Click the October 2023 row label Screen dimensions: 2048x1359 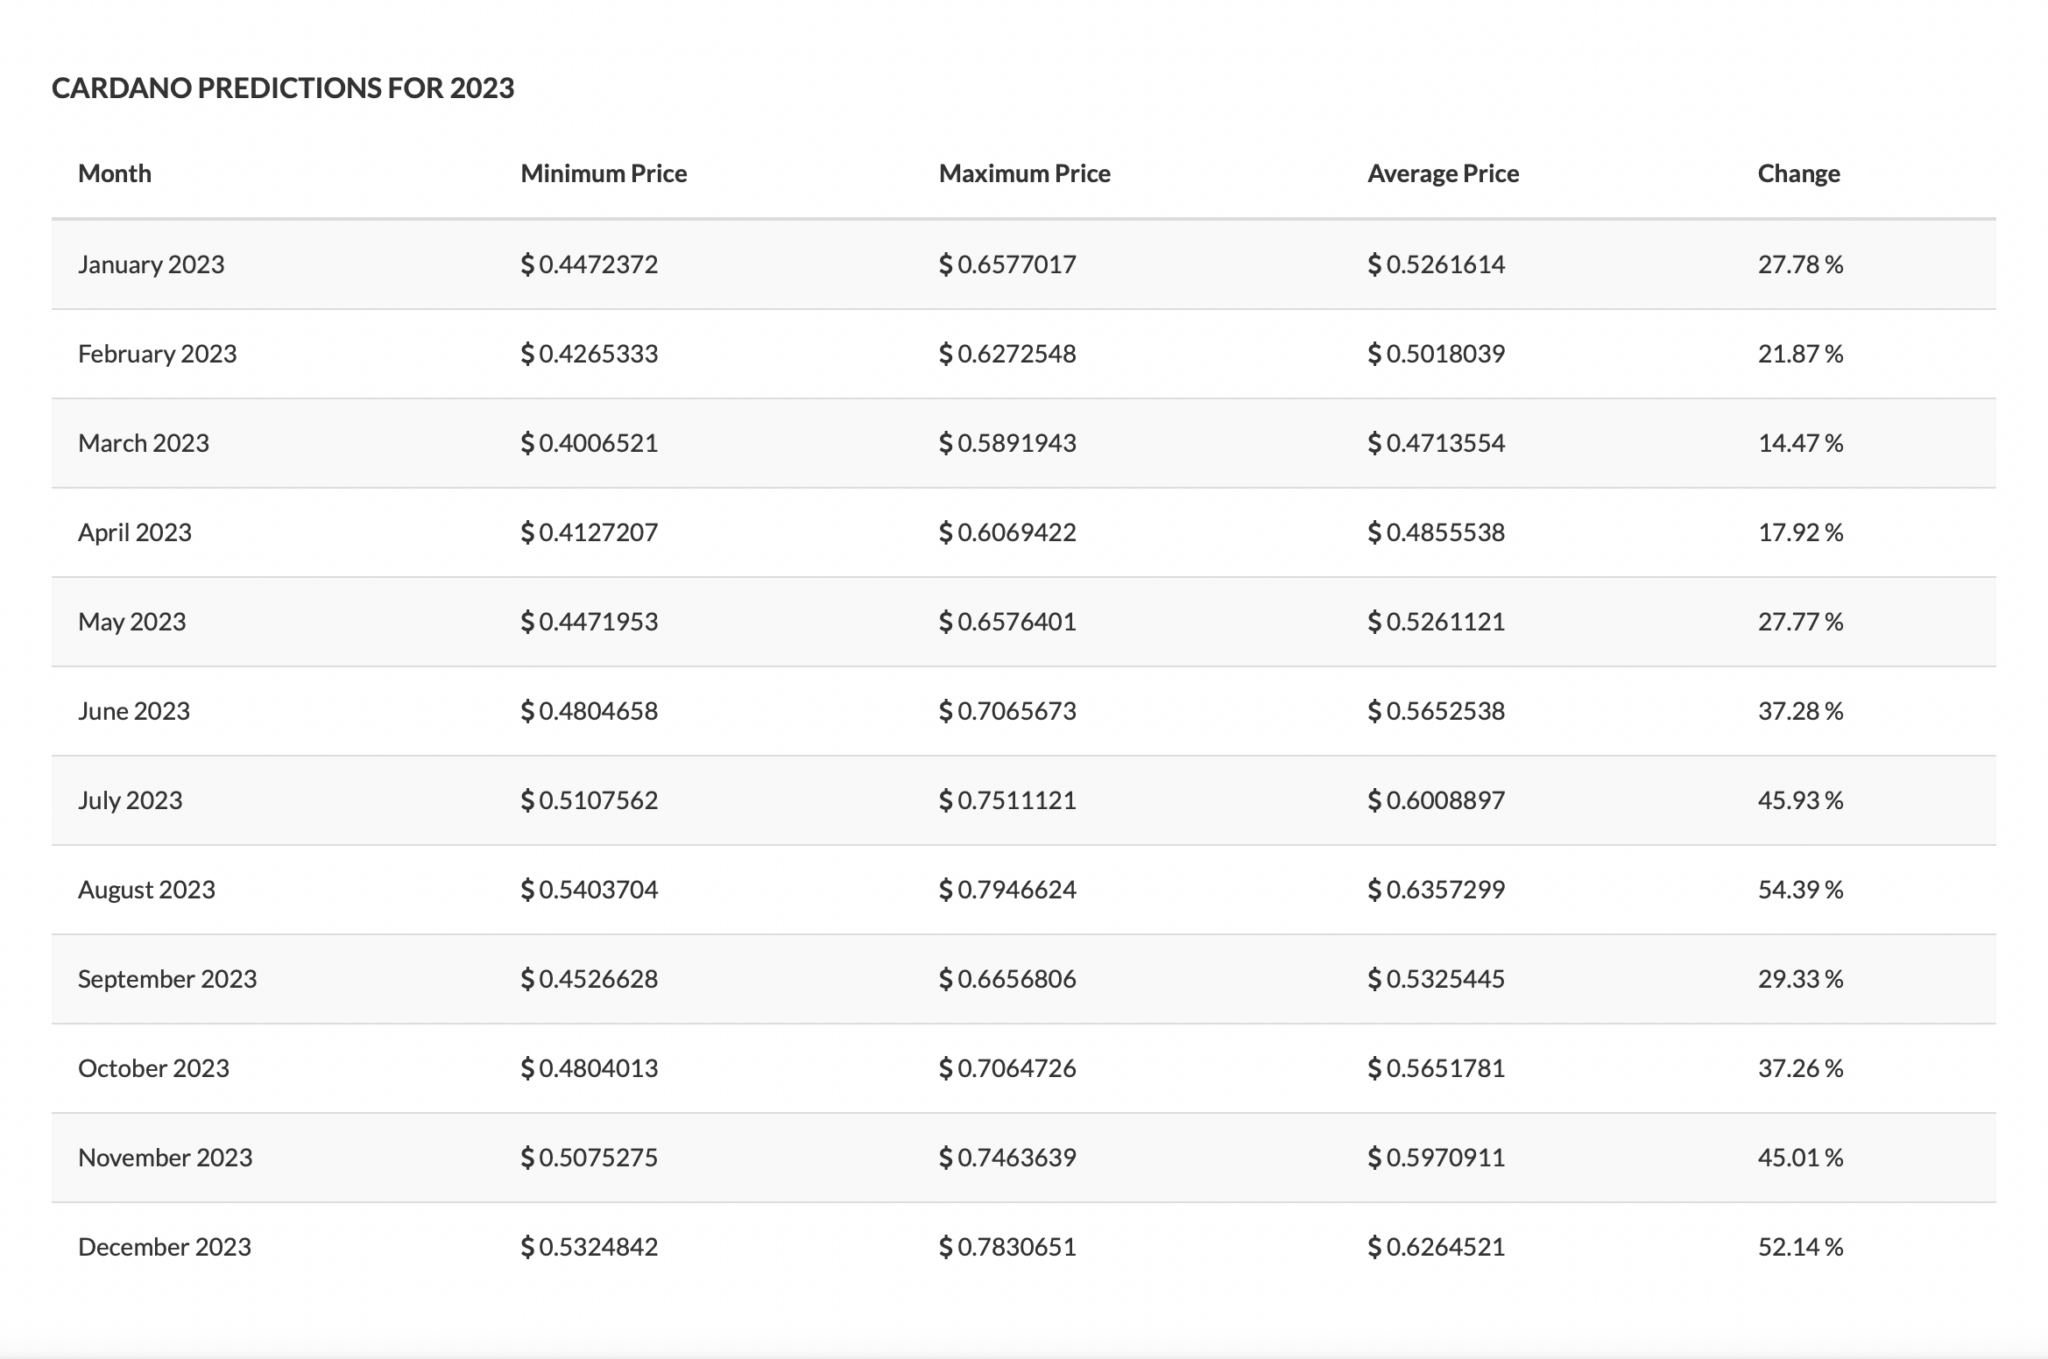(154, 1068)
